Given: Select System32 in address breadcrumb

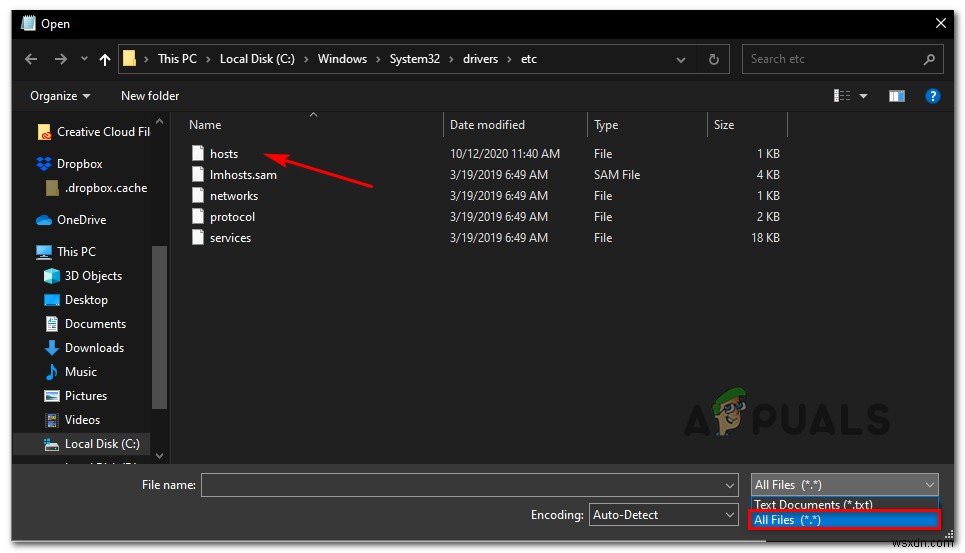Looking at the screenshot, I should pyautogui.click(x=415, y=59).
